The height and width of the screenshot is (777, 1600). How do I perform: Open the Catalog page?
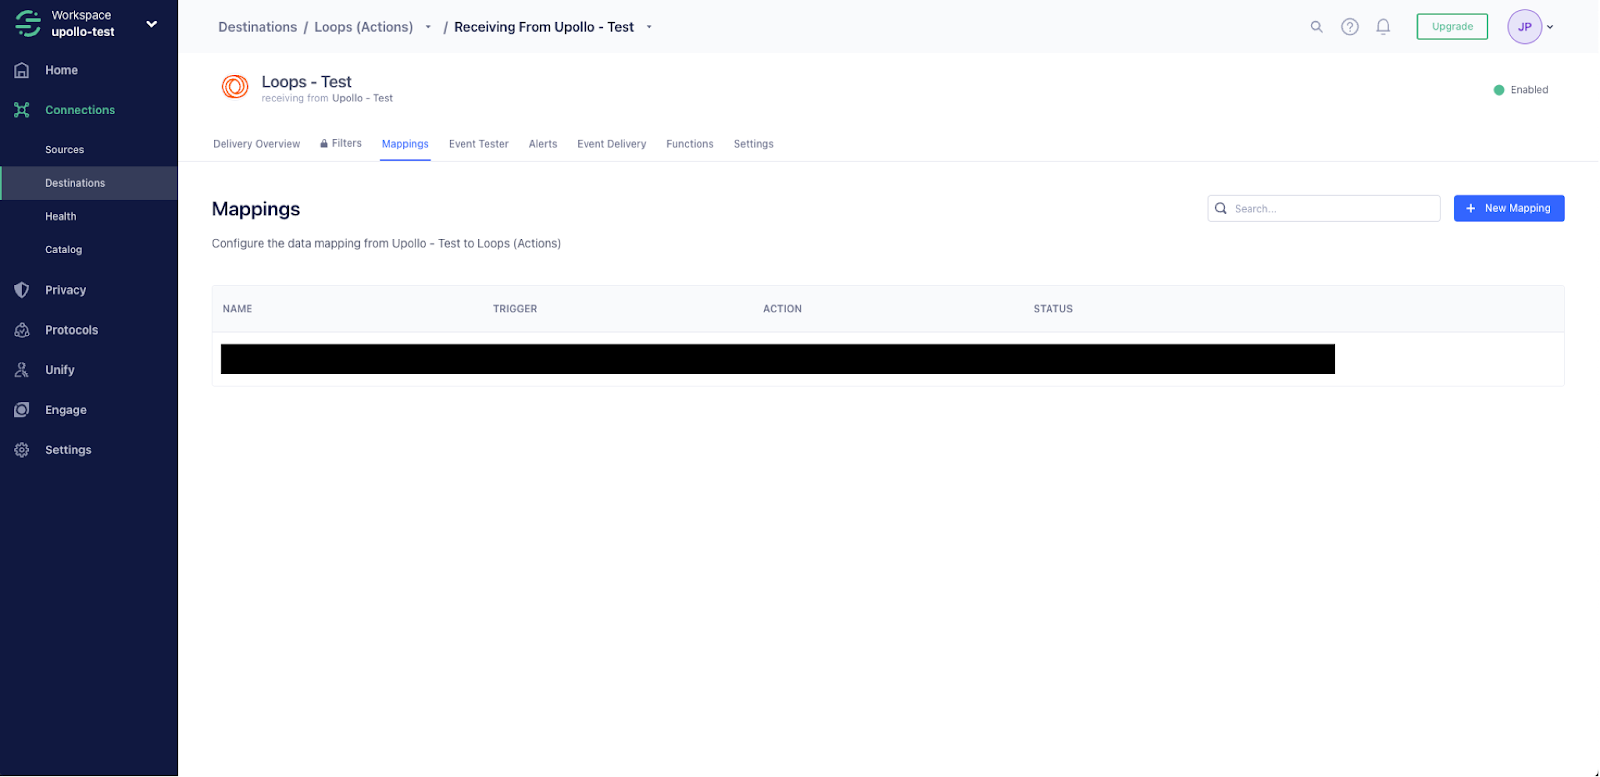pyautogui.click(x=63, y=250)
